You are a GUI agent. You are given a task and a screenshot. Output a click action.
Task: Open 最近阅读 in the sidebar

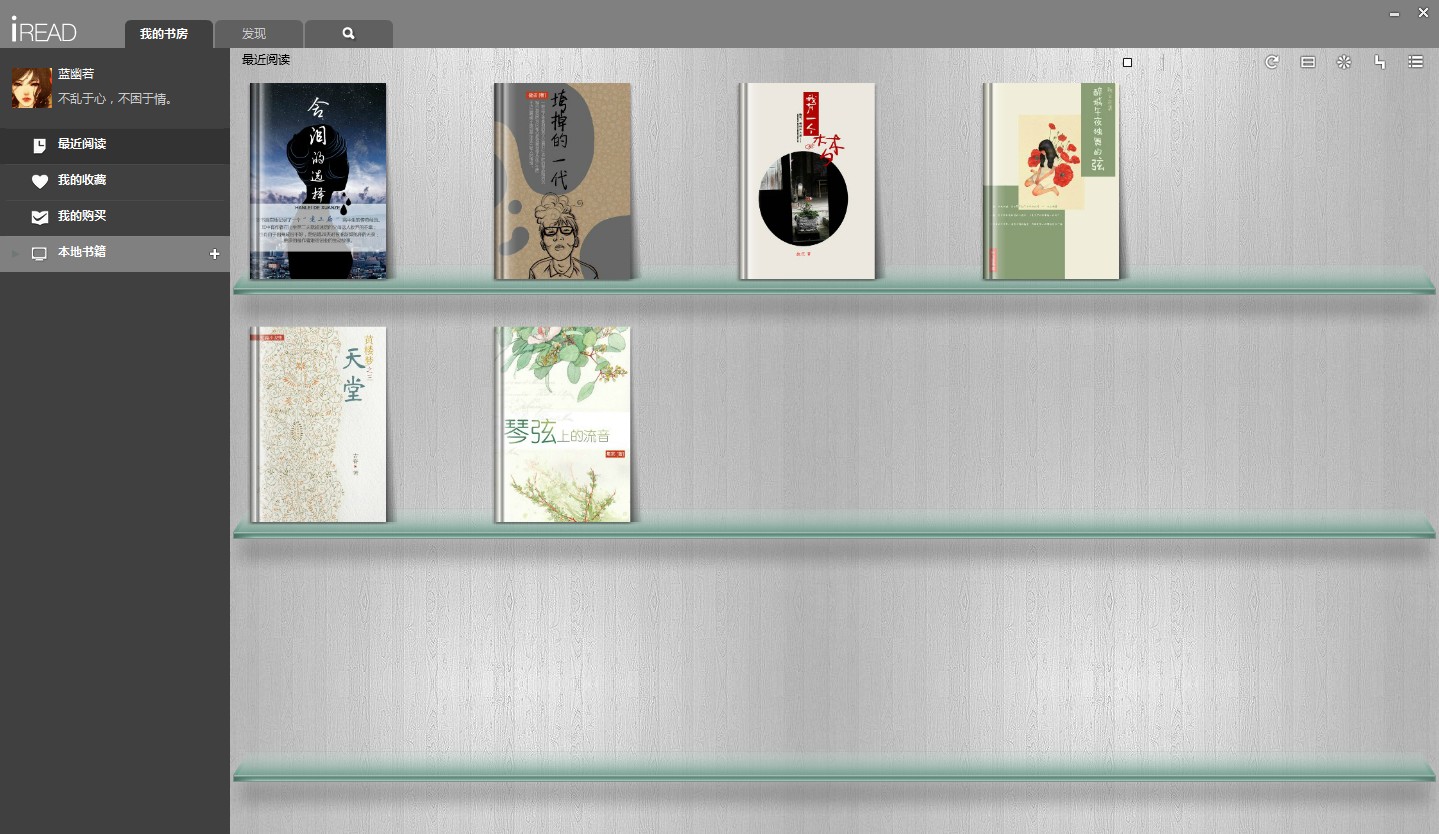(82, 145)
